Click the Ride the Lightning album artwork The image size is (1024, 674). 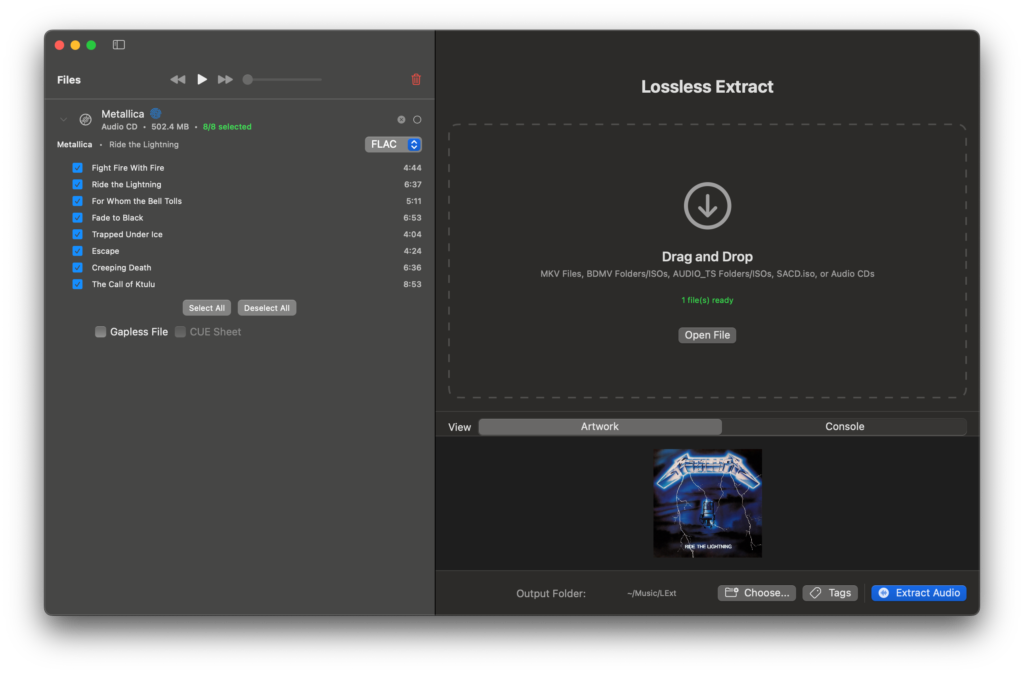(707, 503)
